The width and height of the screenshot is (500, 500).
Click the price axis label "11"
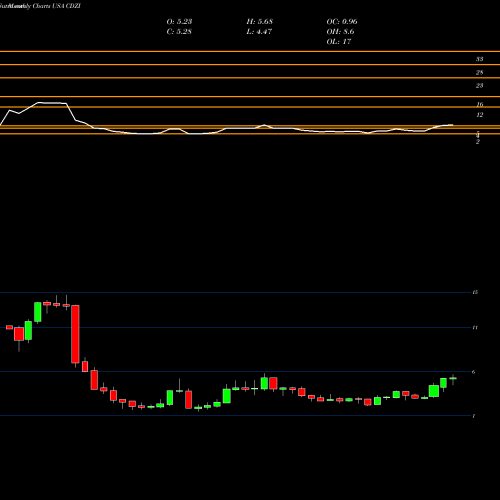pos(475,328)
